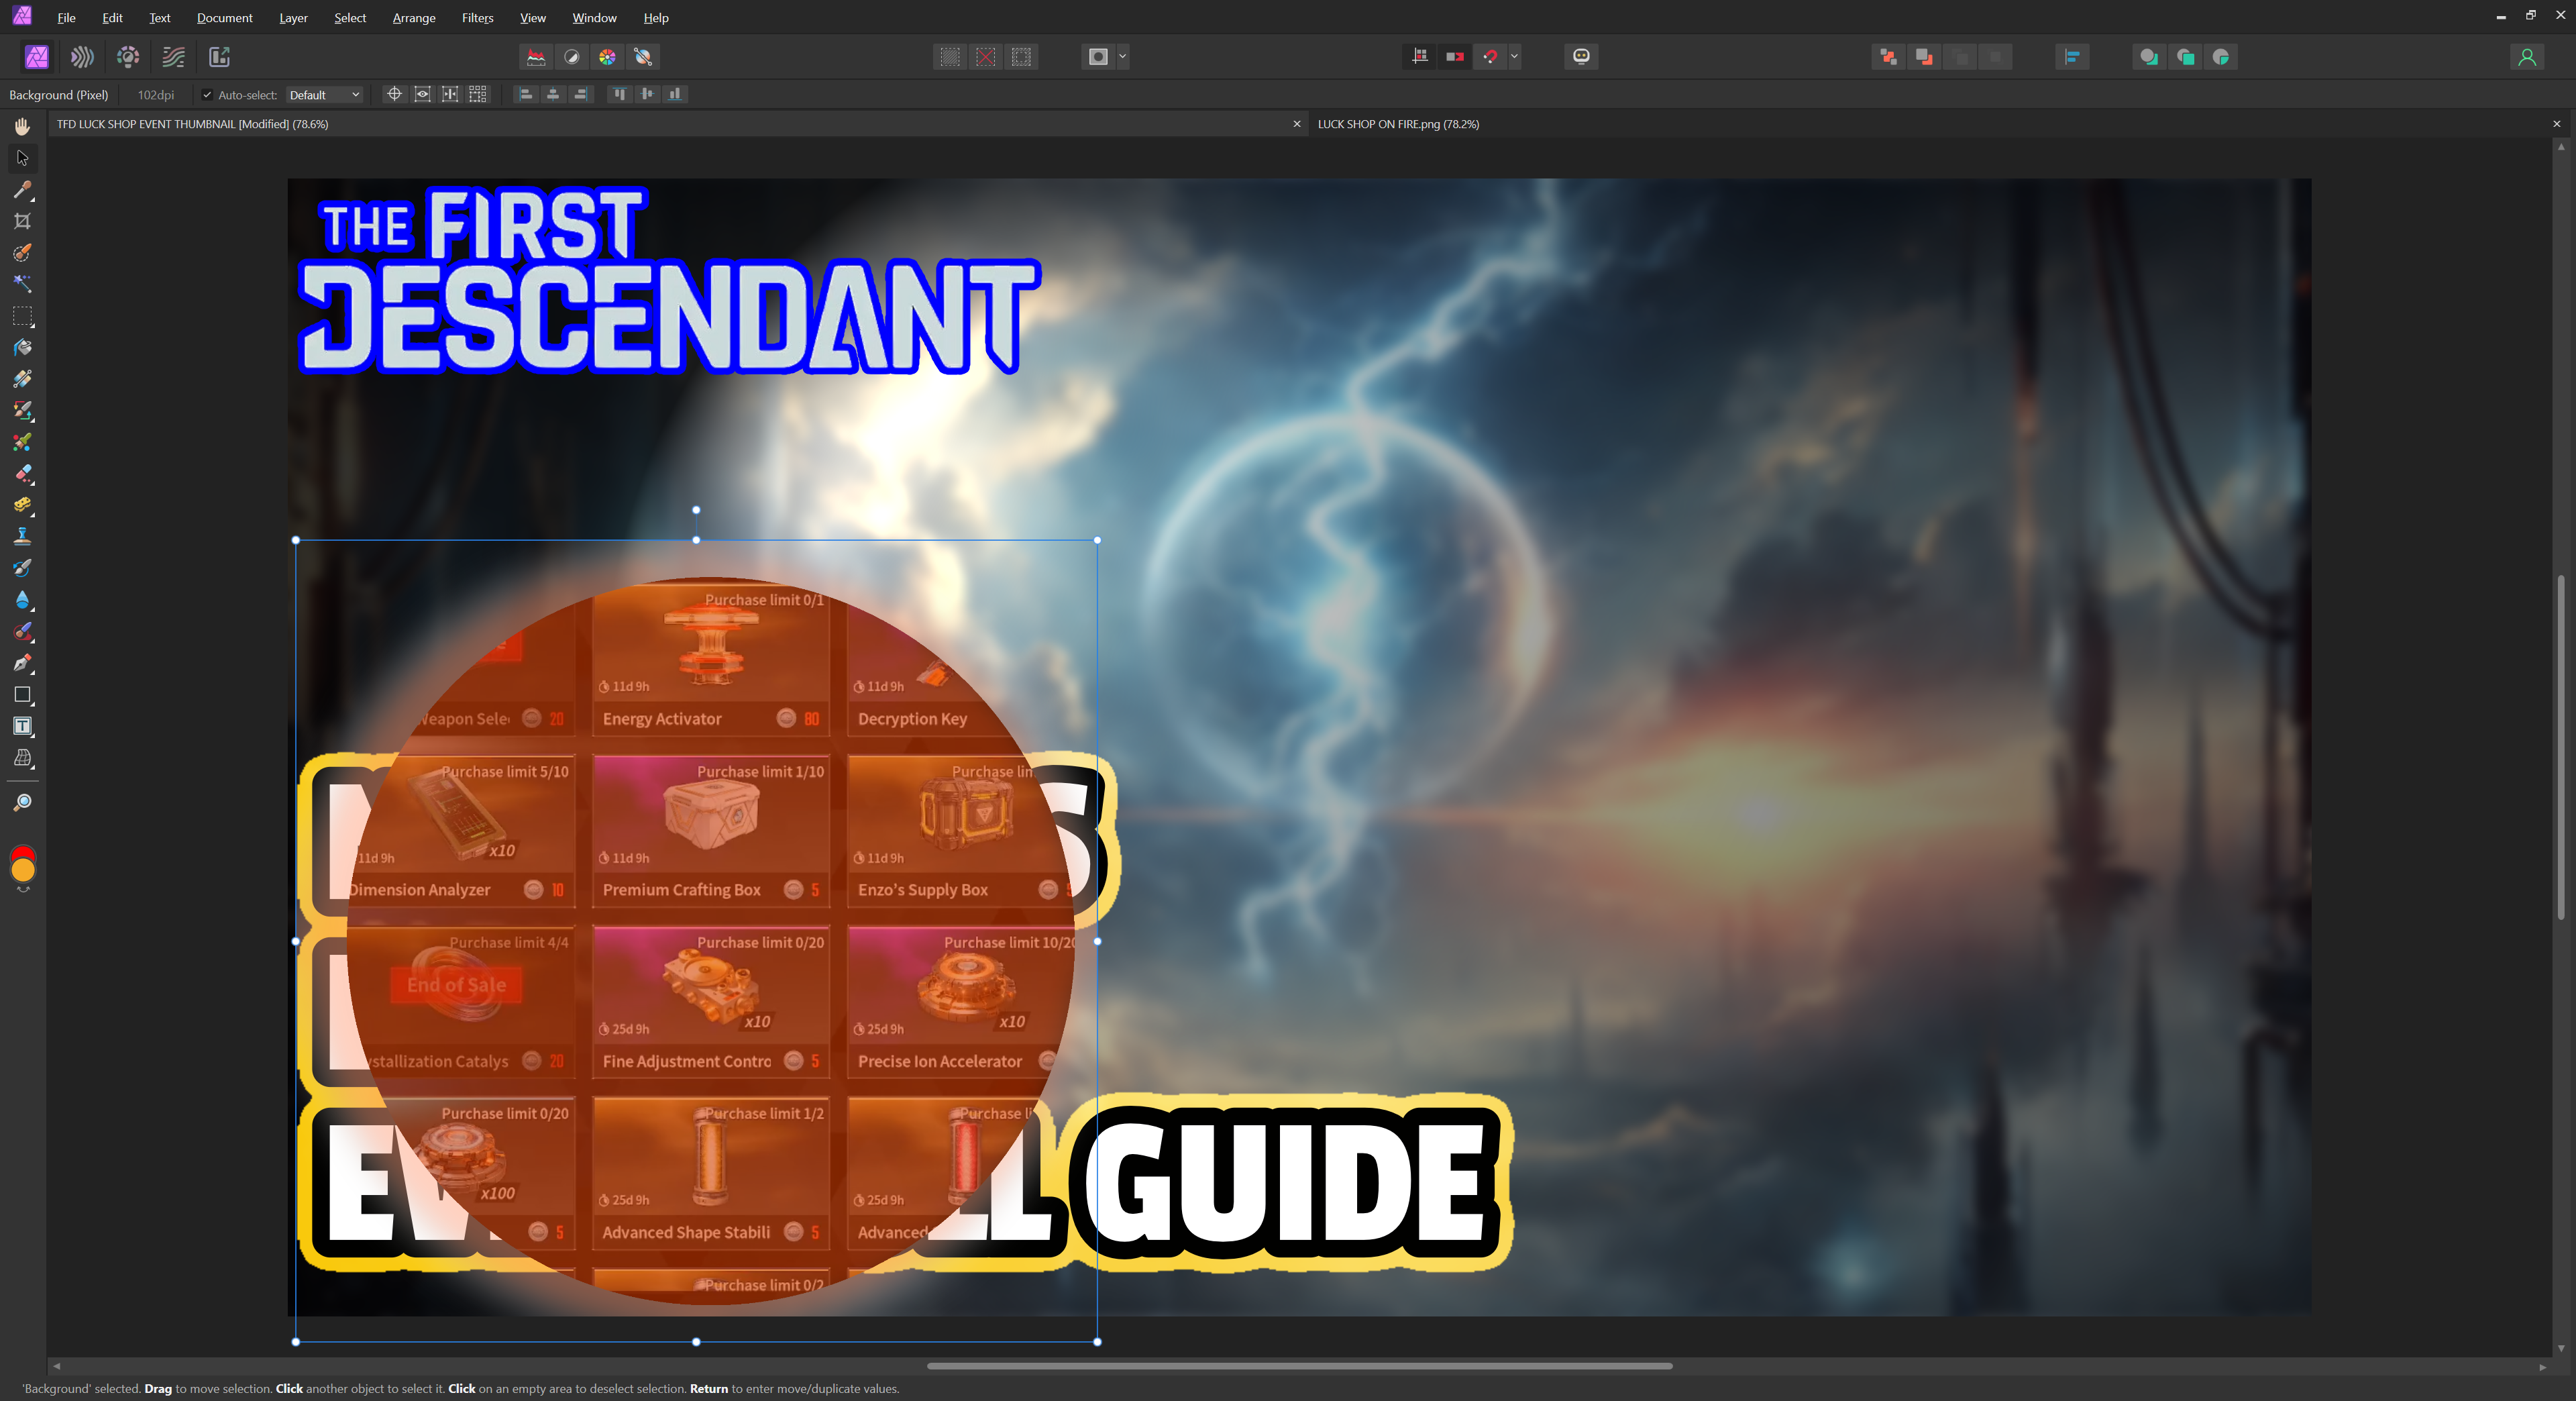This screenshot has height=1401, width=2576.
Task: Apply Auto Levels from toolbar
Action: click(536, 57)
